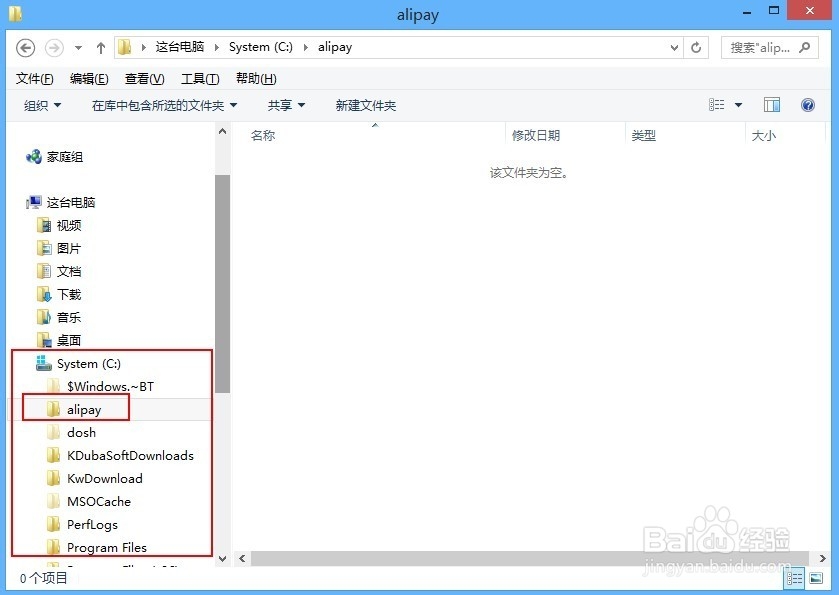Open the 共享 dropdown
Image resolution: width=839 pixels, height=595 pixels.
click(286, 105)
